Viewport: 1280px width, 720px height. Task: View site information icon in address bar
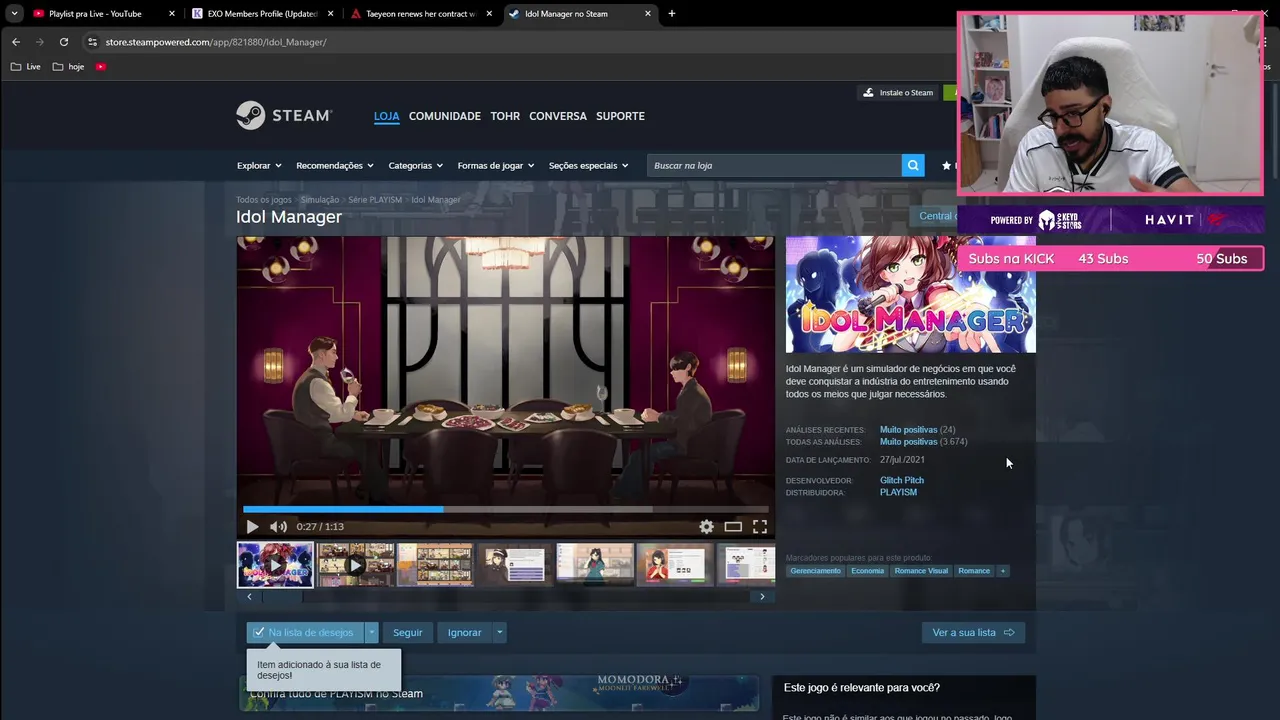[x=92, y=42]
